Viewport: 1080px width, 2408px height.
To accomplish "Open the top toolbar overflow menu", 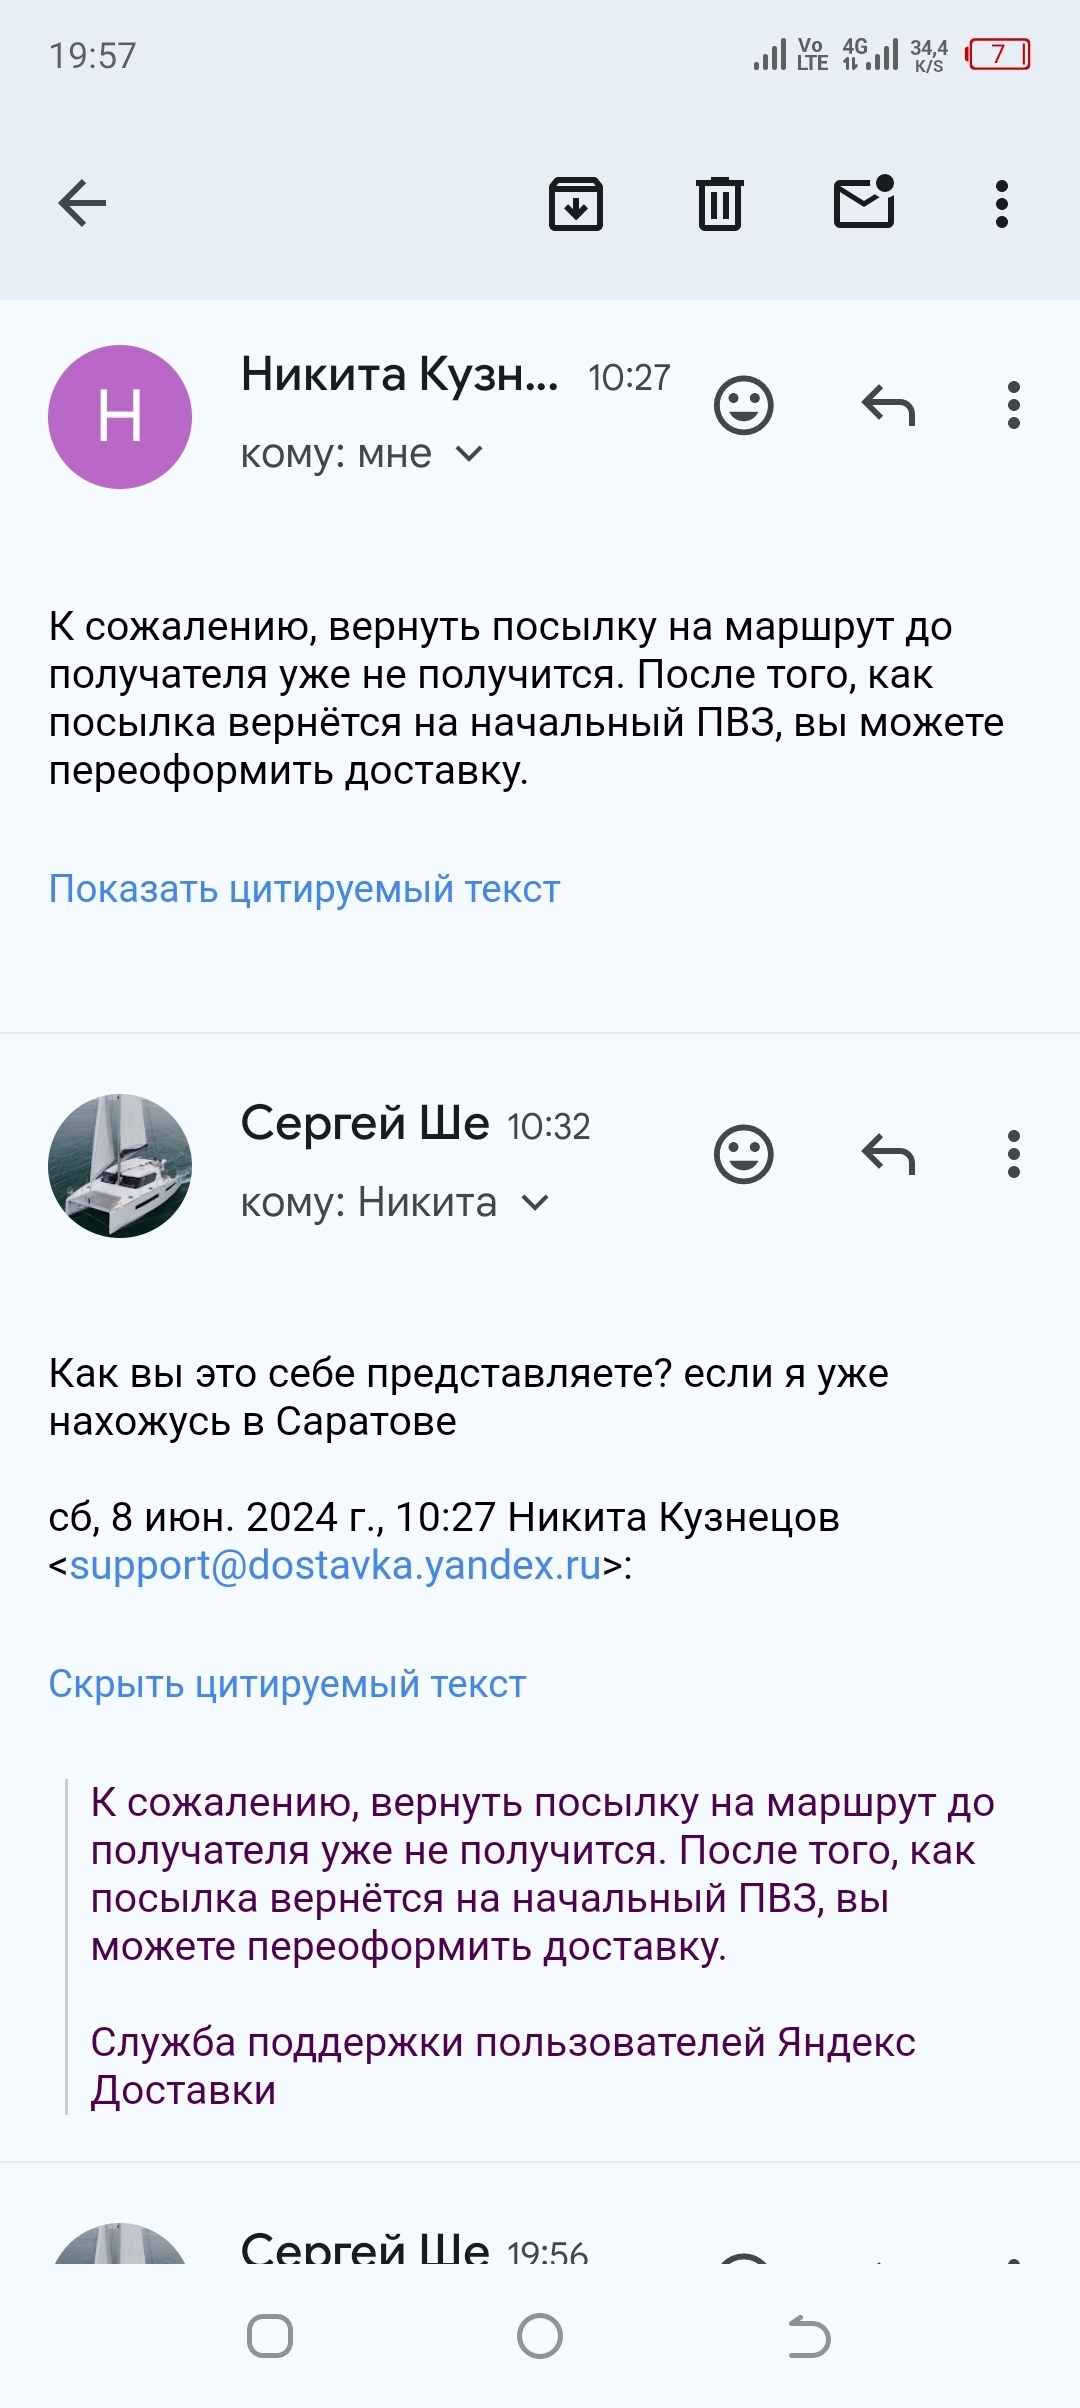I will click(1001, 204).
